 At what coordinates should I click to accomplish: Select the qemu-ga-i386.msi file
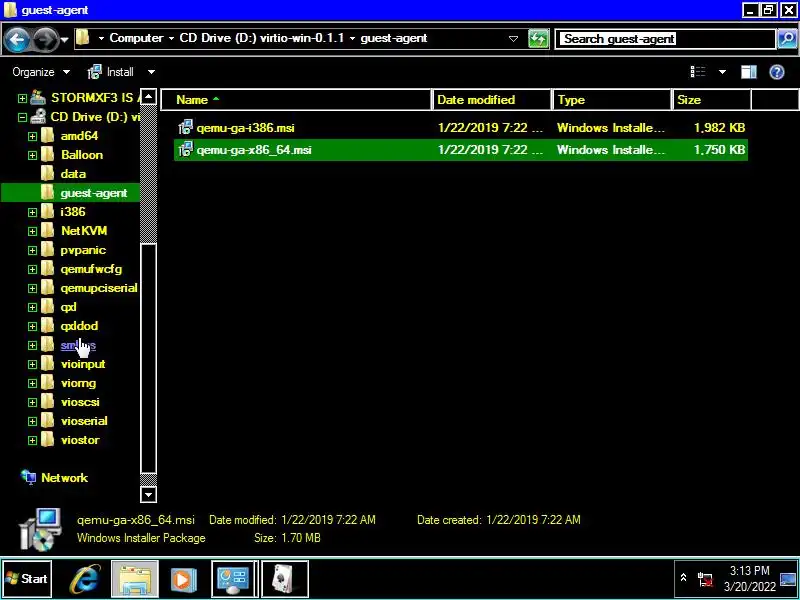[x=461, y=128]
